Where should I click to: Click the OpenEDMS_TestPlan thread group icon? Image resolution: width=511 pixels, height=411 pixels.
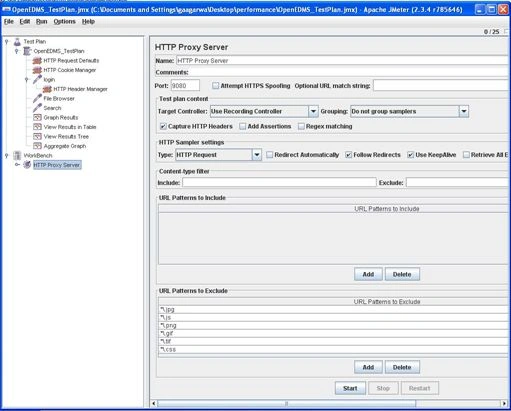(27, 51)
